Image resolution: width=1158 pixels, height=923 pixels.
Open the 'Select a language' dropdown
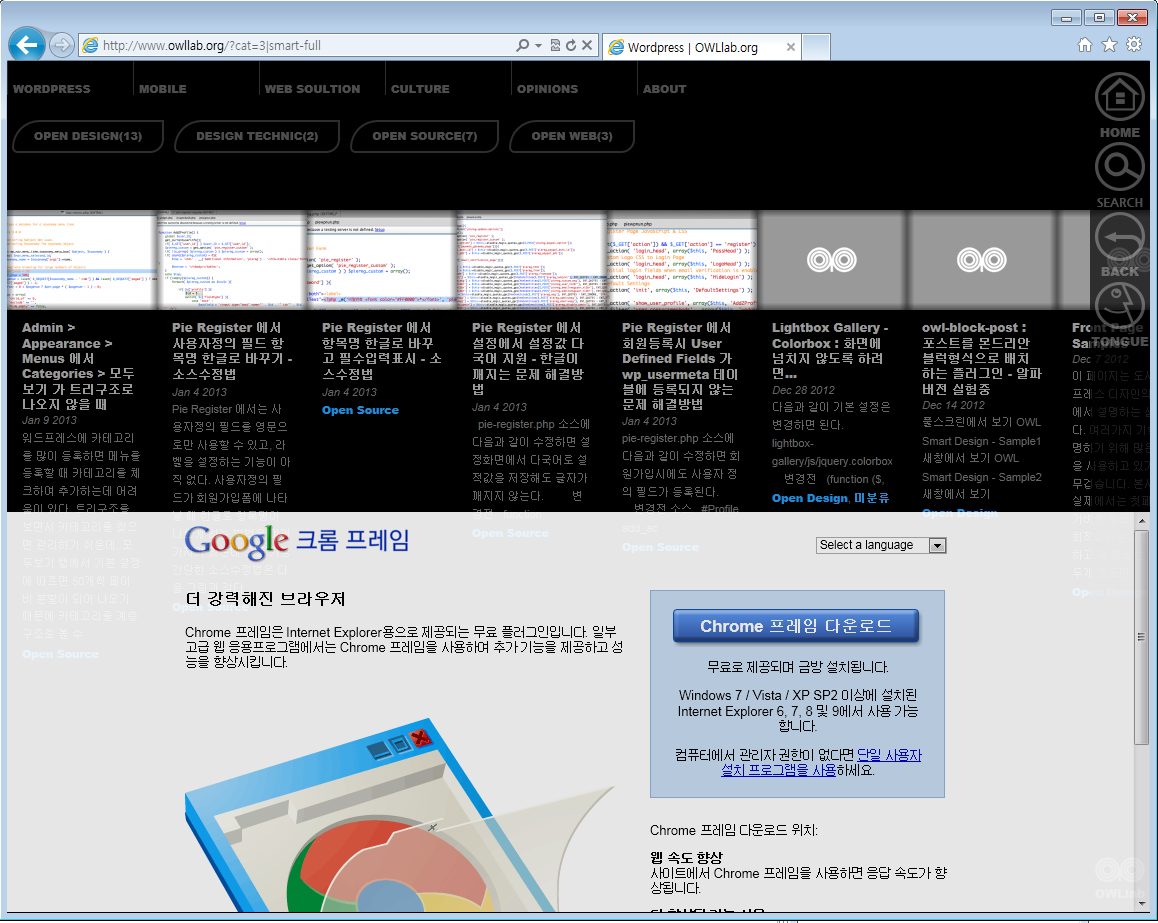coord(881,545)
